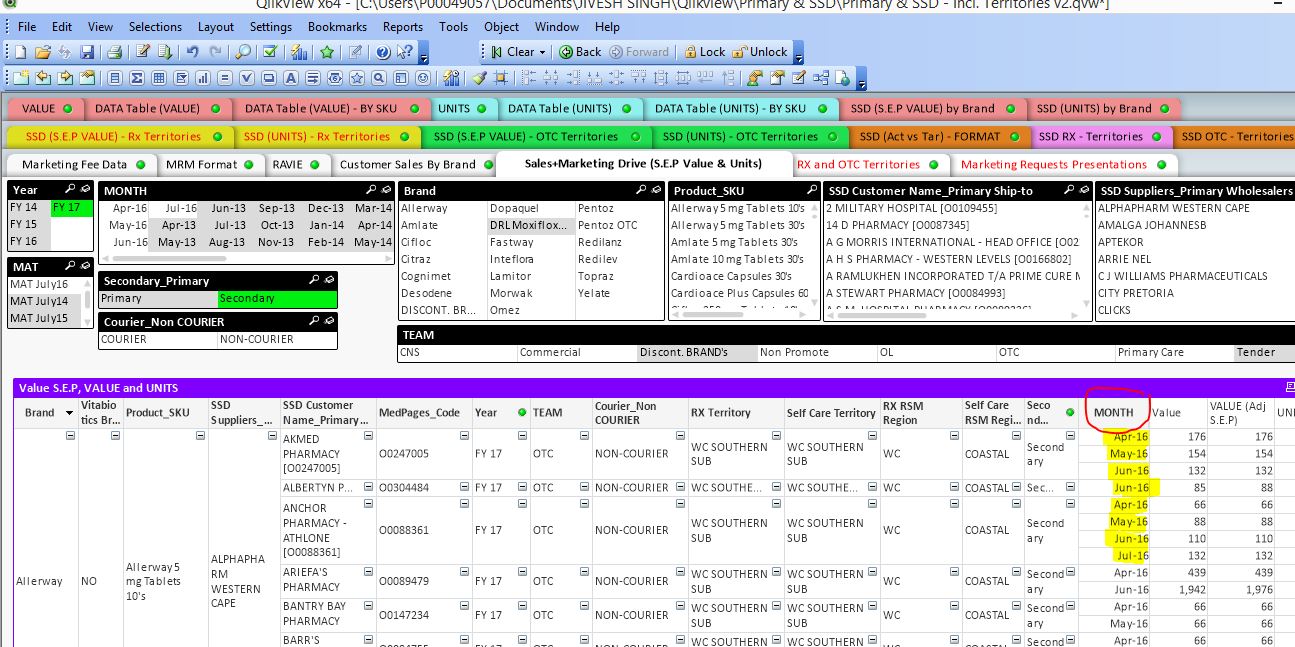The image size is (1295, 647).
Task: Click the Lock button
Action: pyautogui.click(x=706, y=51)
